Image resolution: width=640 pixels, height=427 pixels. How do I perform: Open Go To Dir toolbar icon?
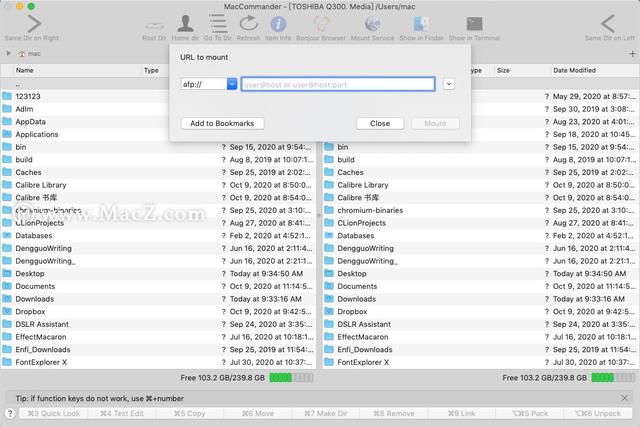tap(218, 24)
